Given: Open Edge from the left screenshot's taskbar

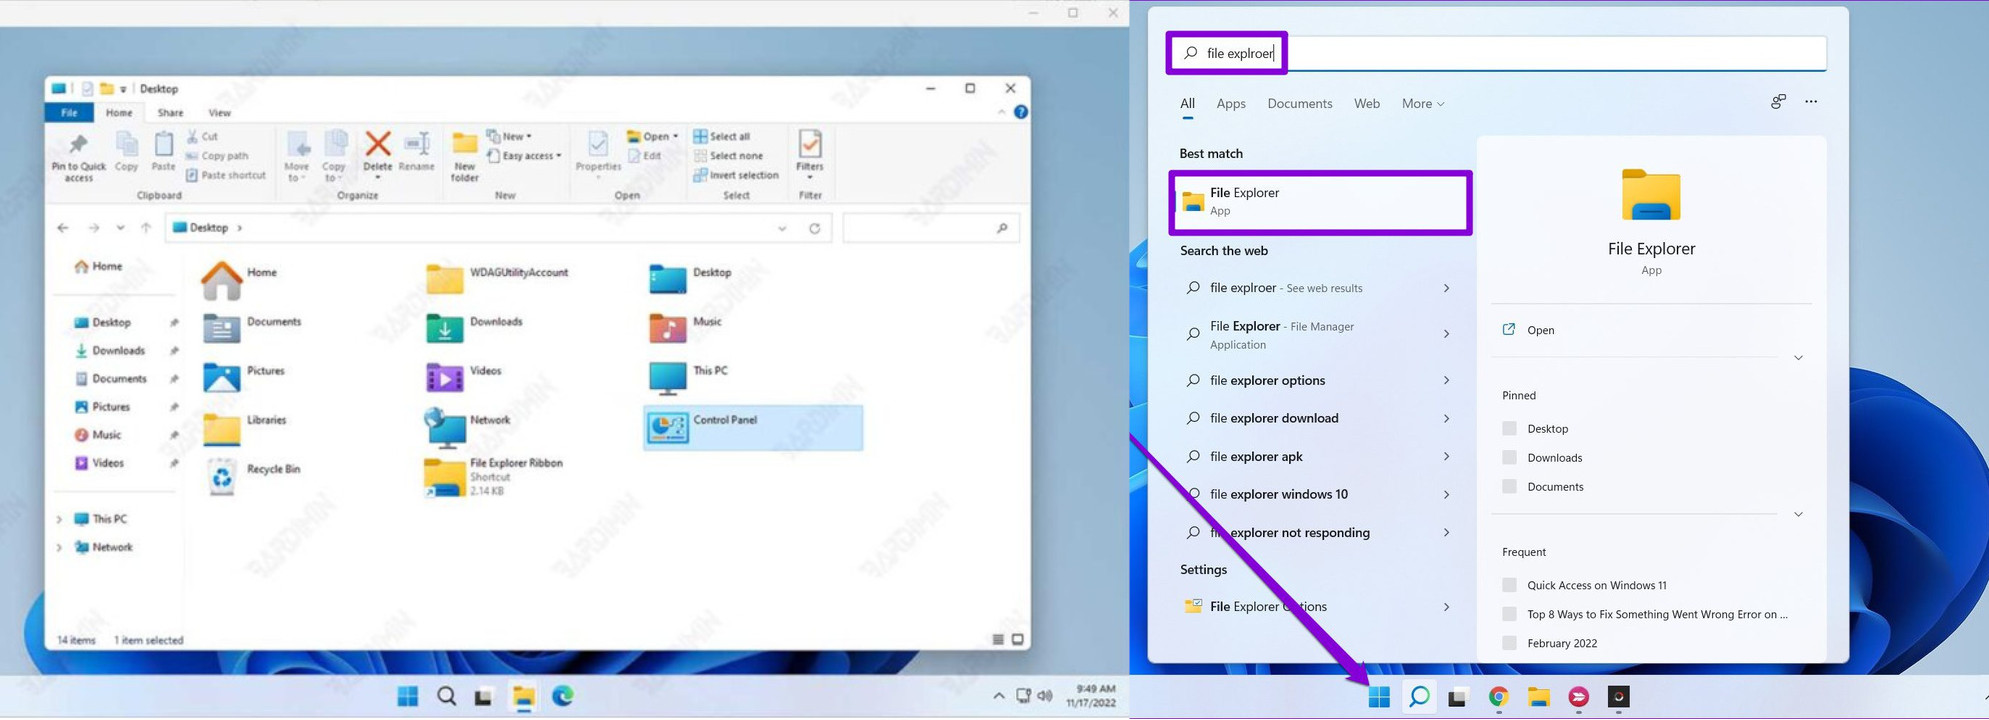Looking at the screenshot, I should [x=563, y=696].
